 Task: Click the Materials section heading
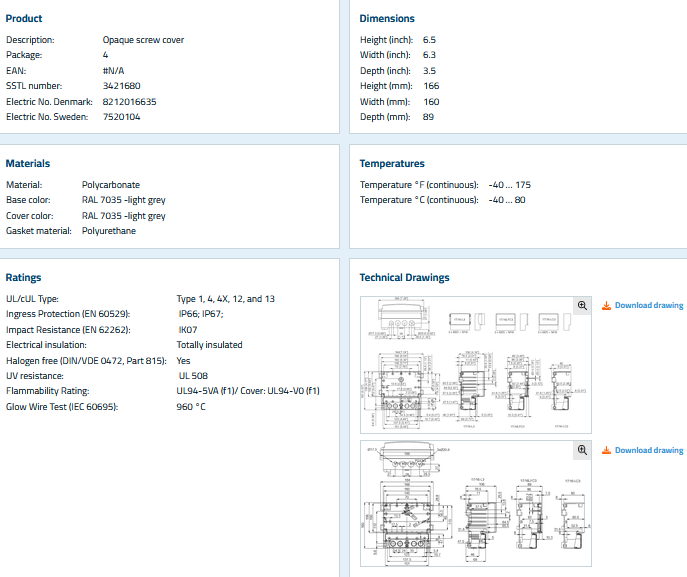pos(28,163)
